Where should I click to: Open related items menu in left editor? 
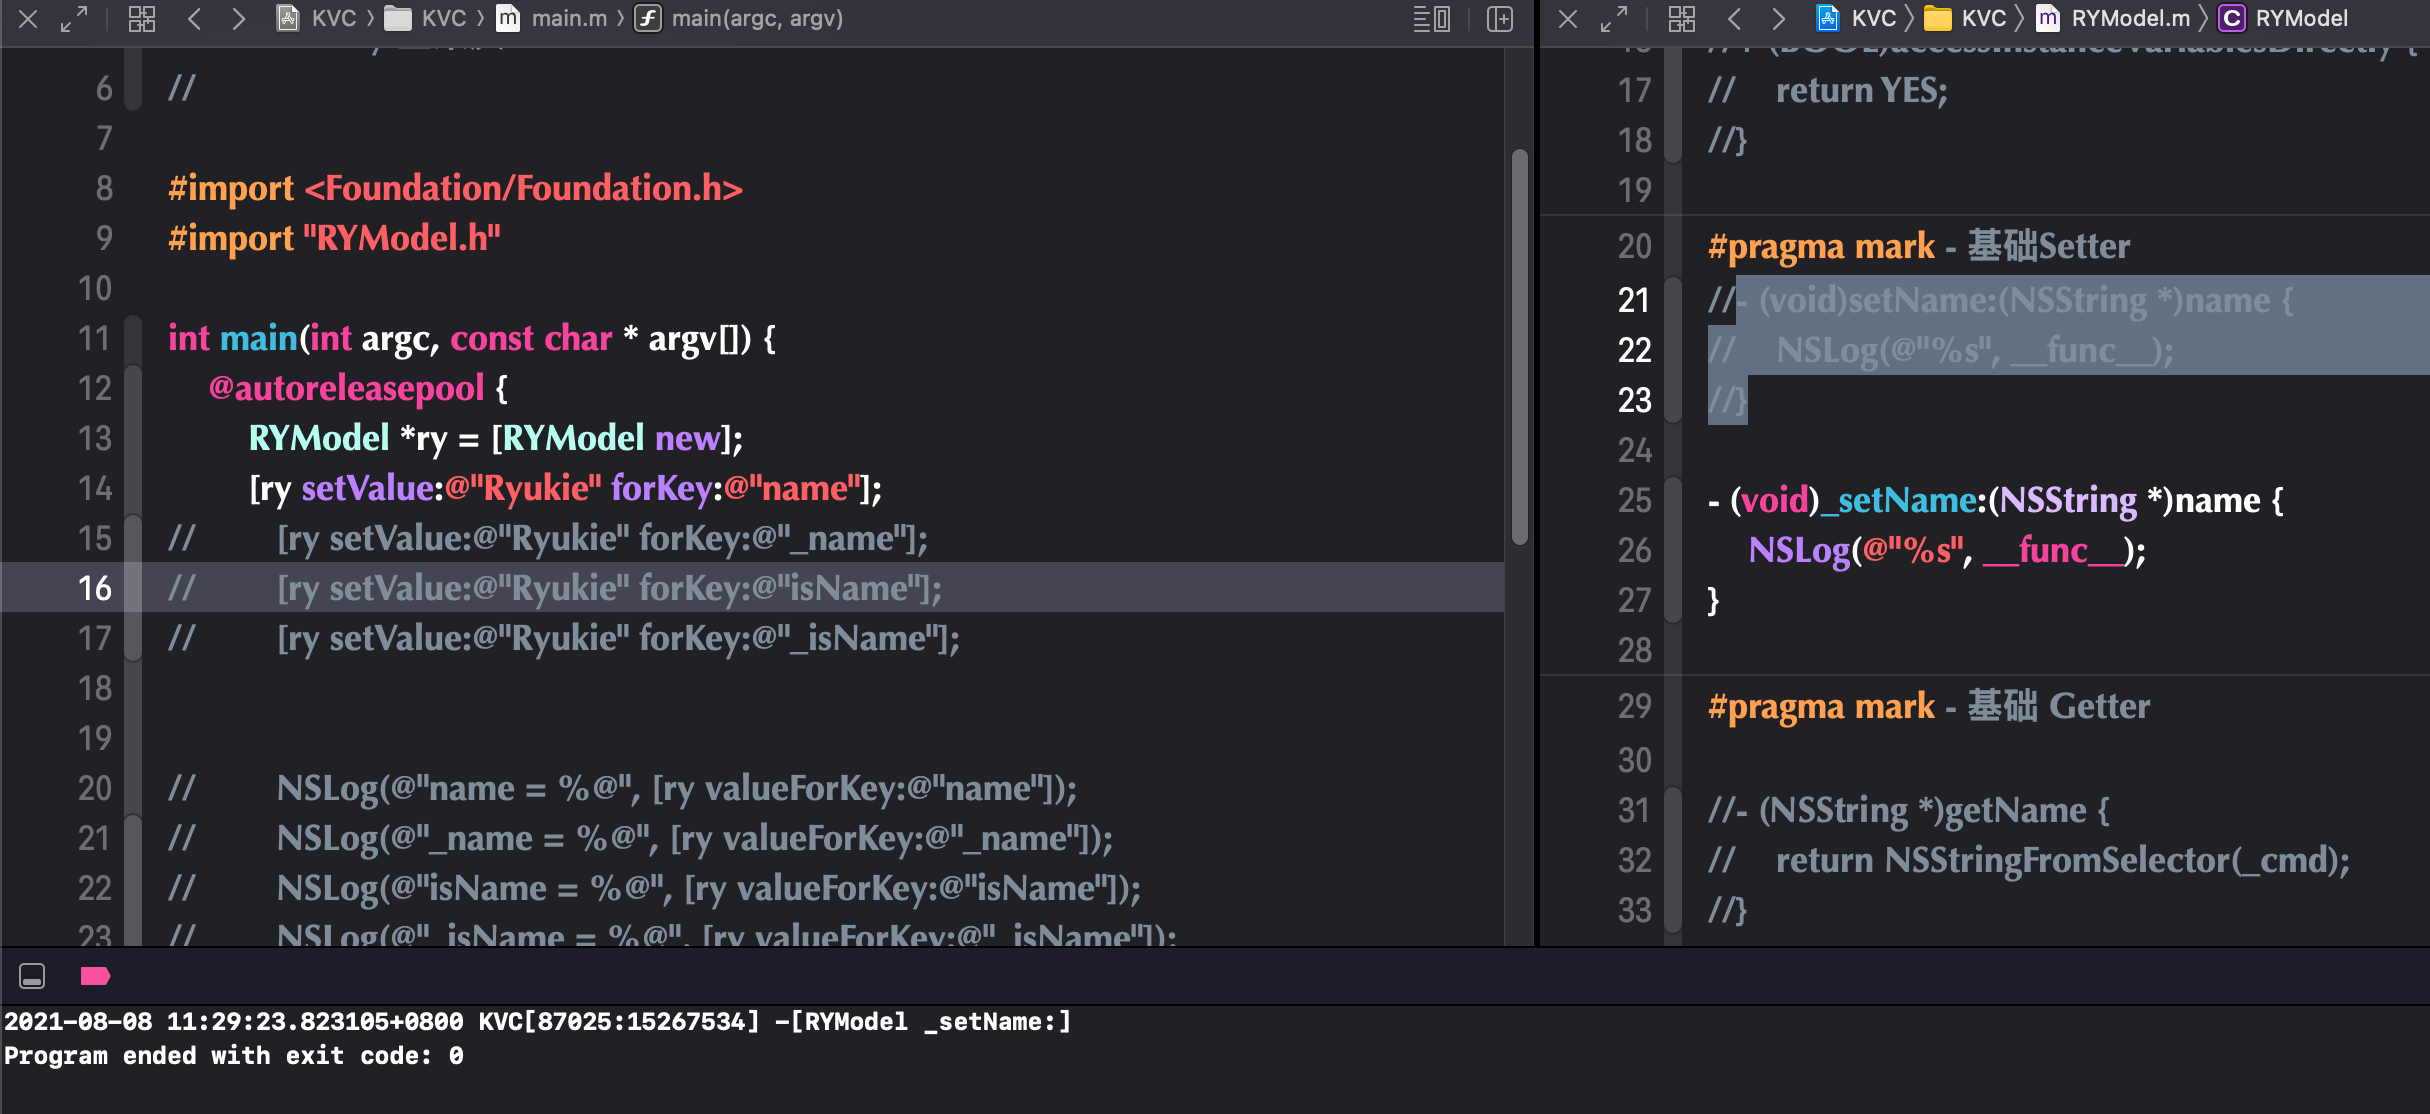(142, 19)
